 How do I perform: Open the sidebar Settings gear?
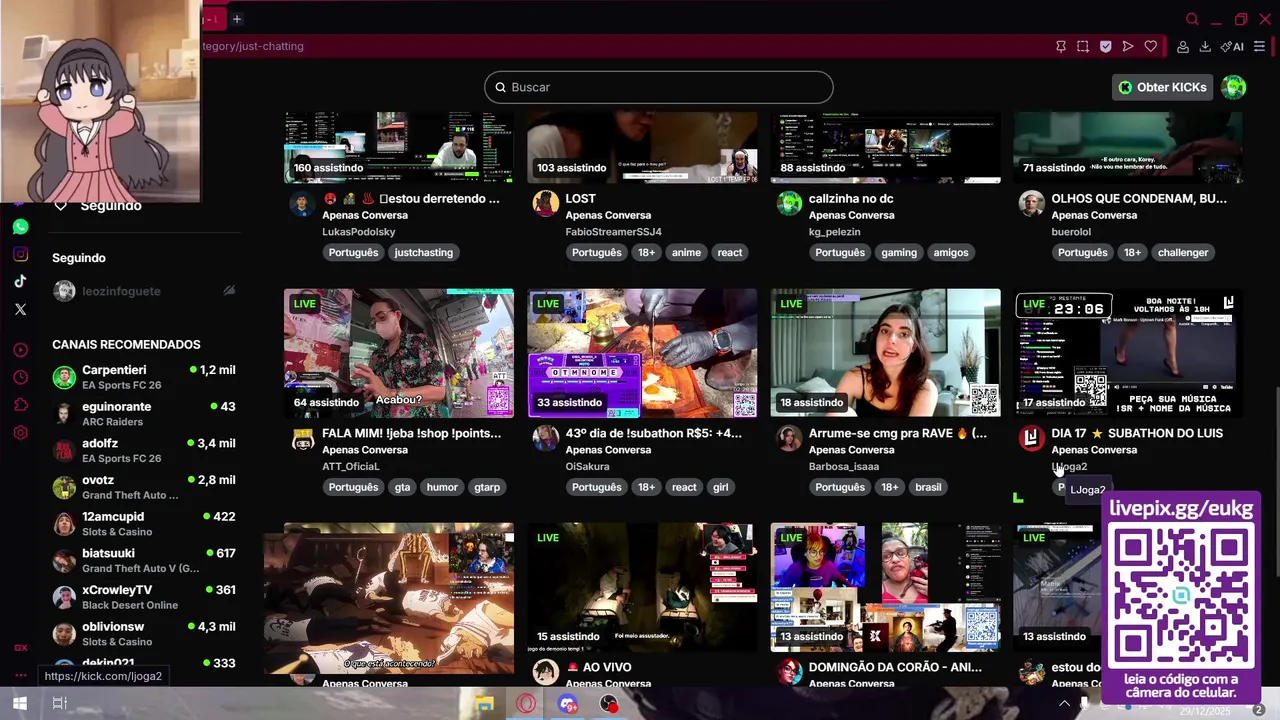[x=20, y=433]
